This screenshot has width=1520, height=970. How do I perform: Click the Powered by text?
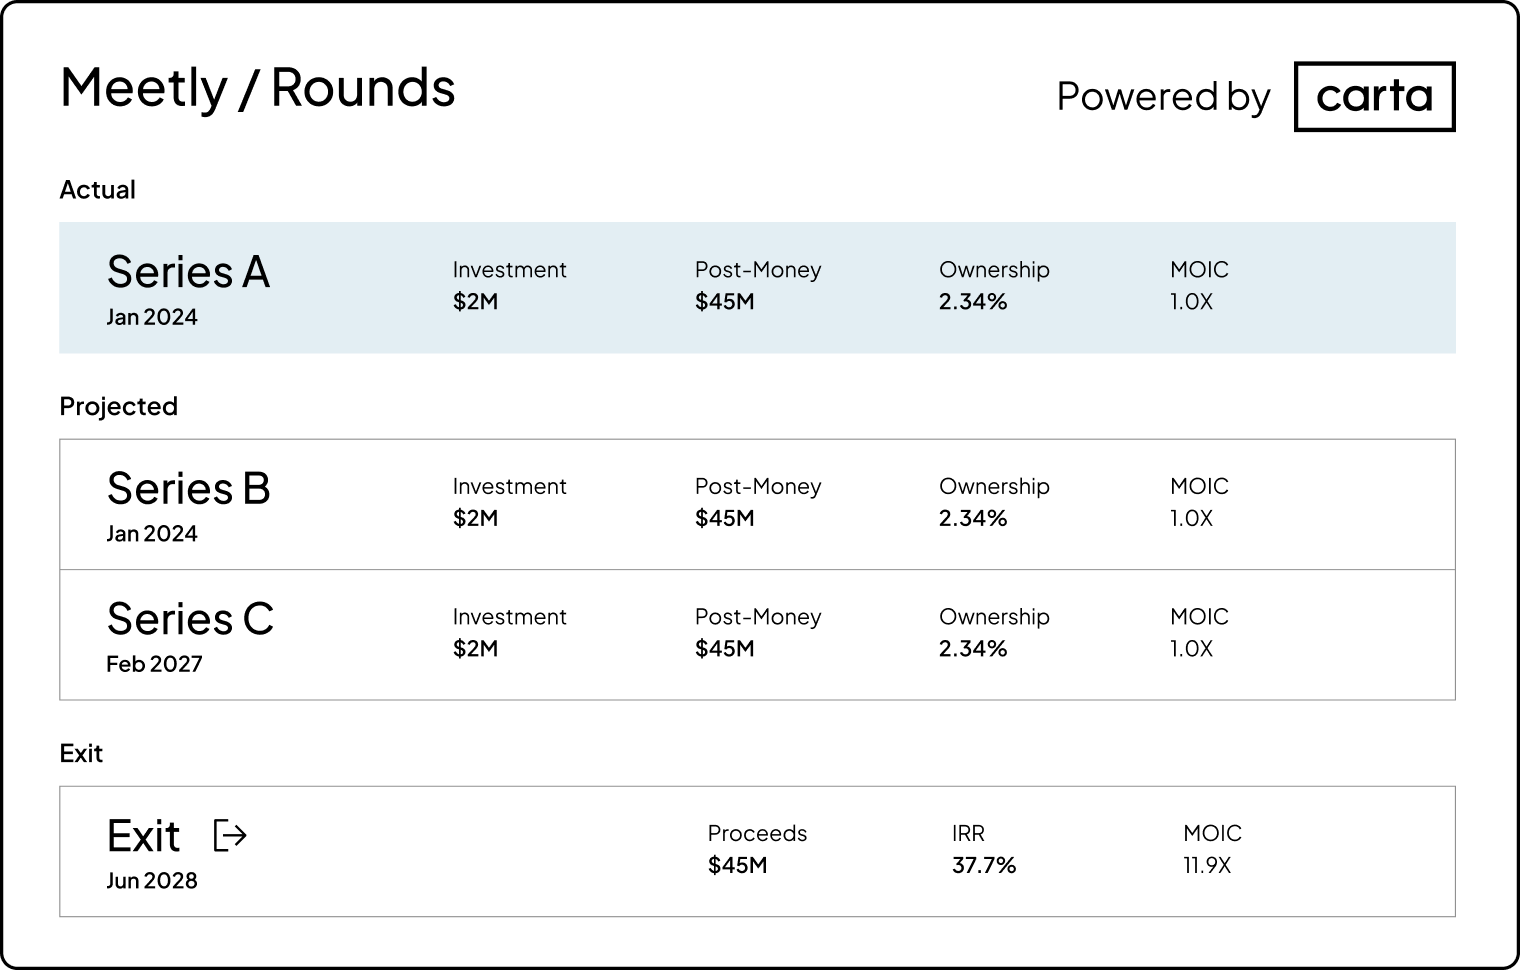[x=1163, y=97]
